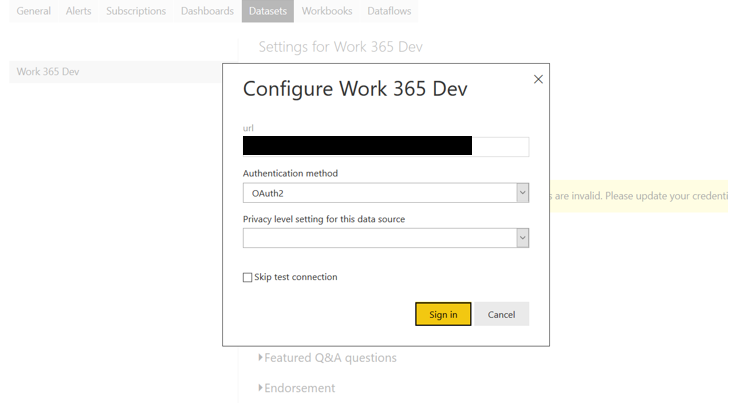
Task: Expand the Endorsement section
Action: coord(297,388)
